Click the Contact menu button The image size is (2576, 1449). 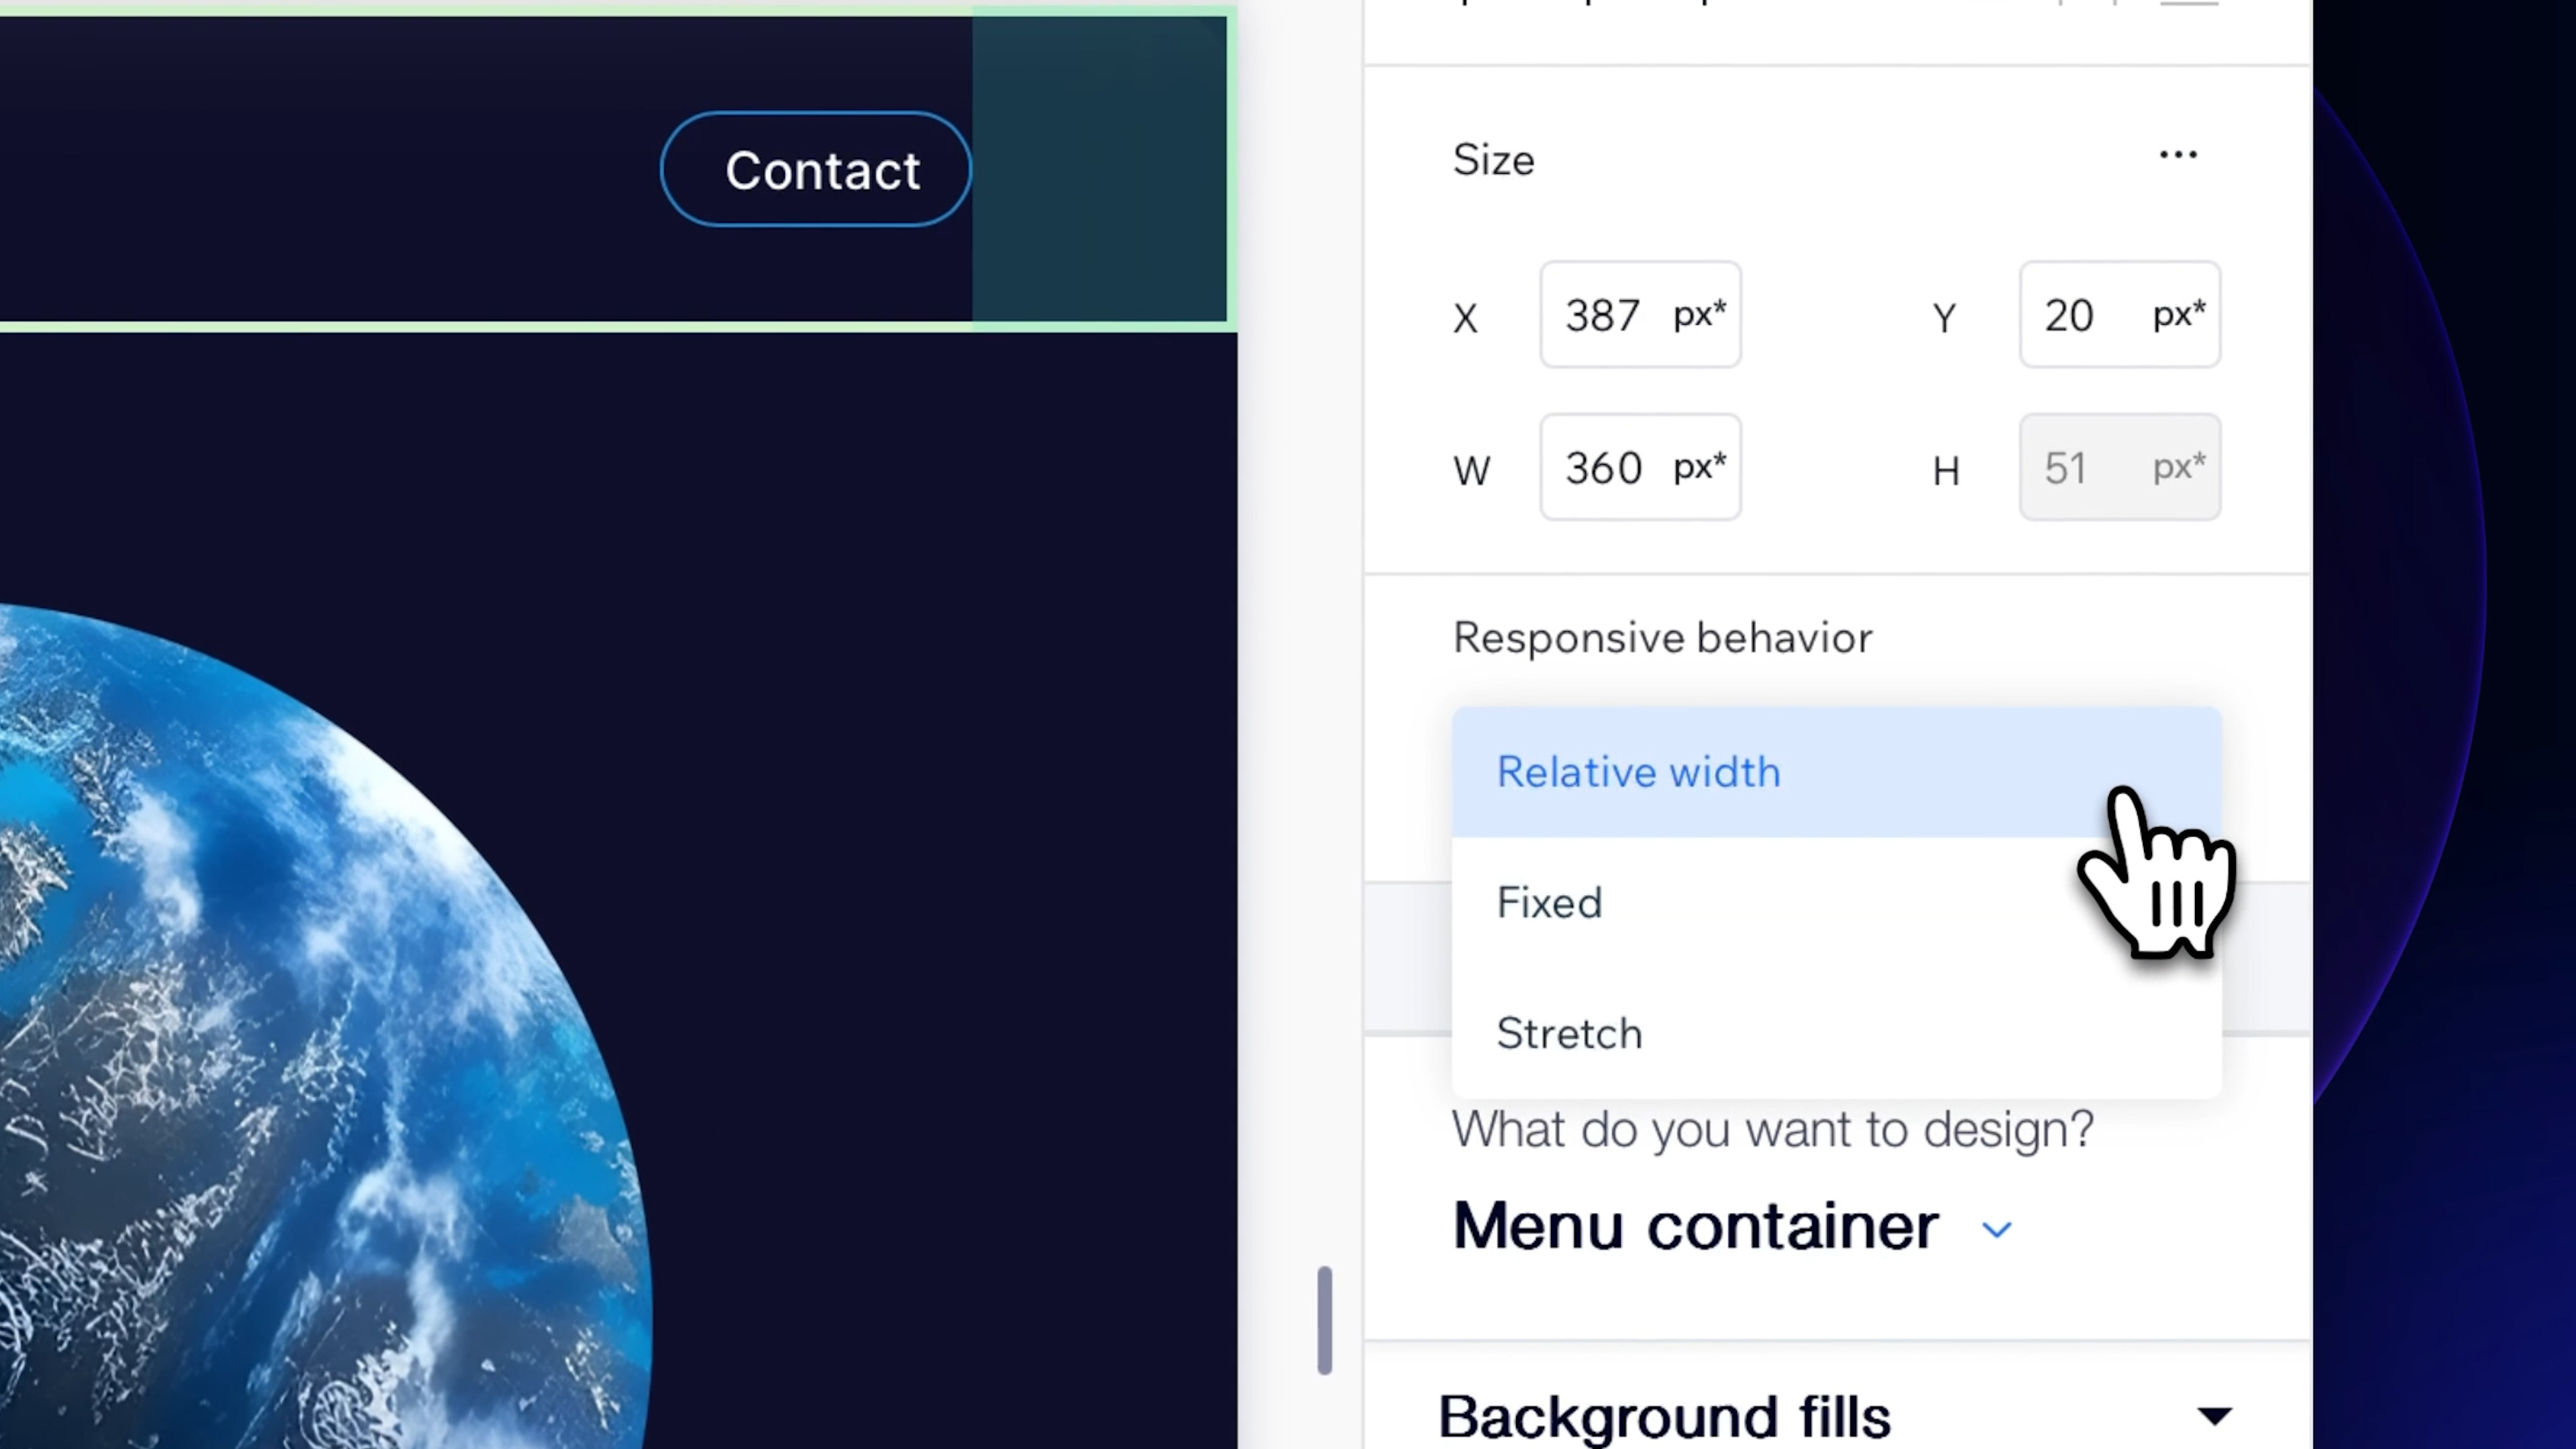coord(816,170)
